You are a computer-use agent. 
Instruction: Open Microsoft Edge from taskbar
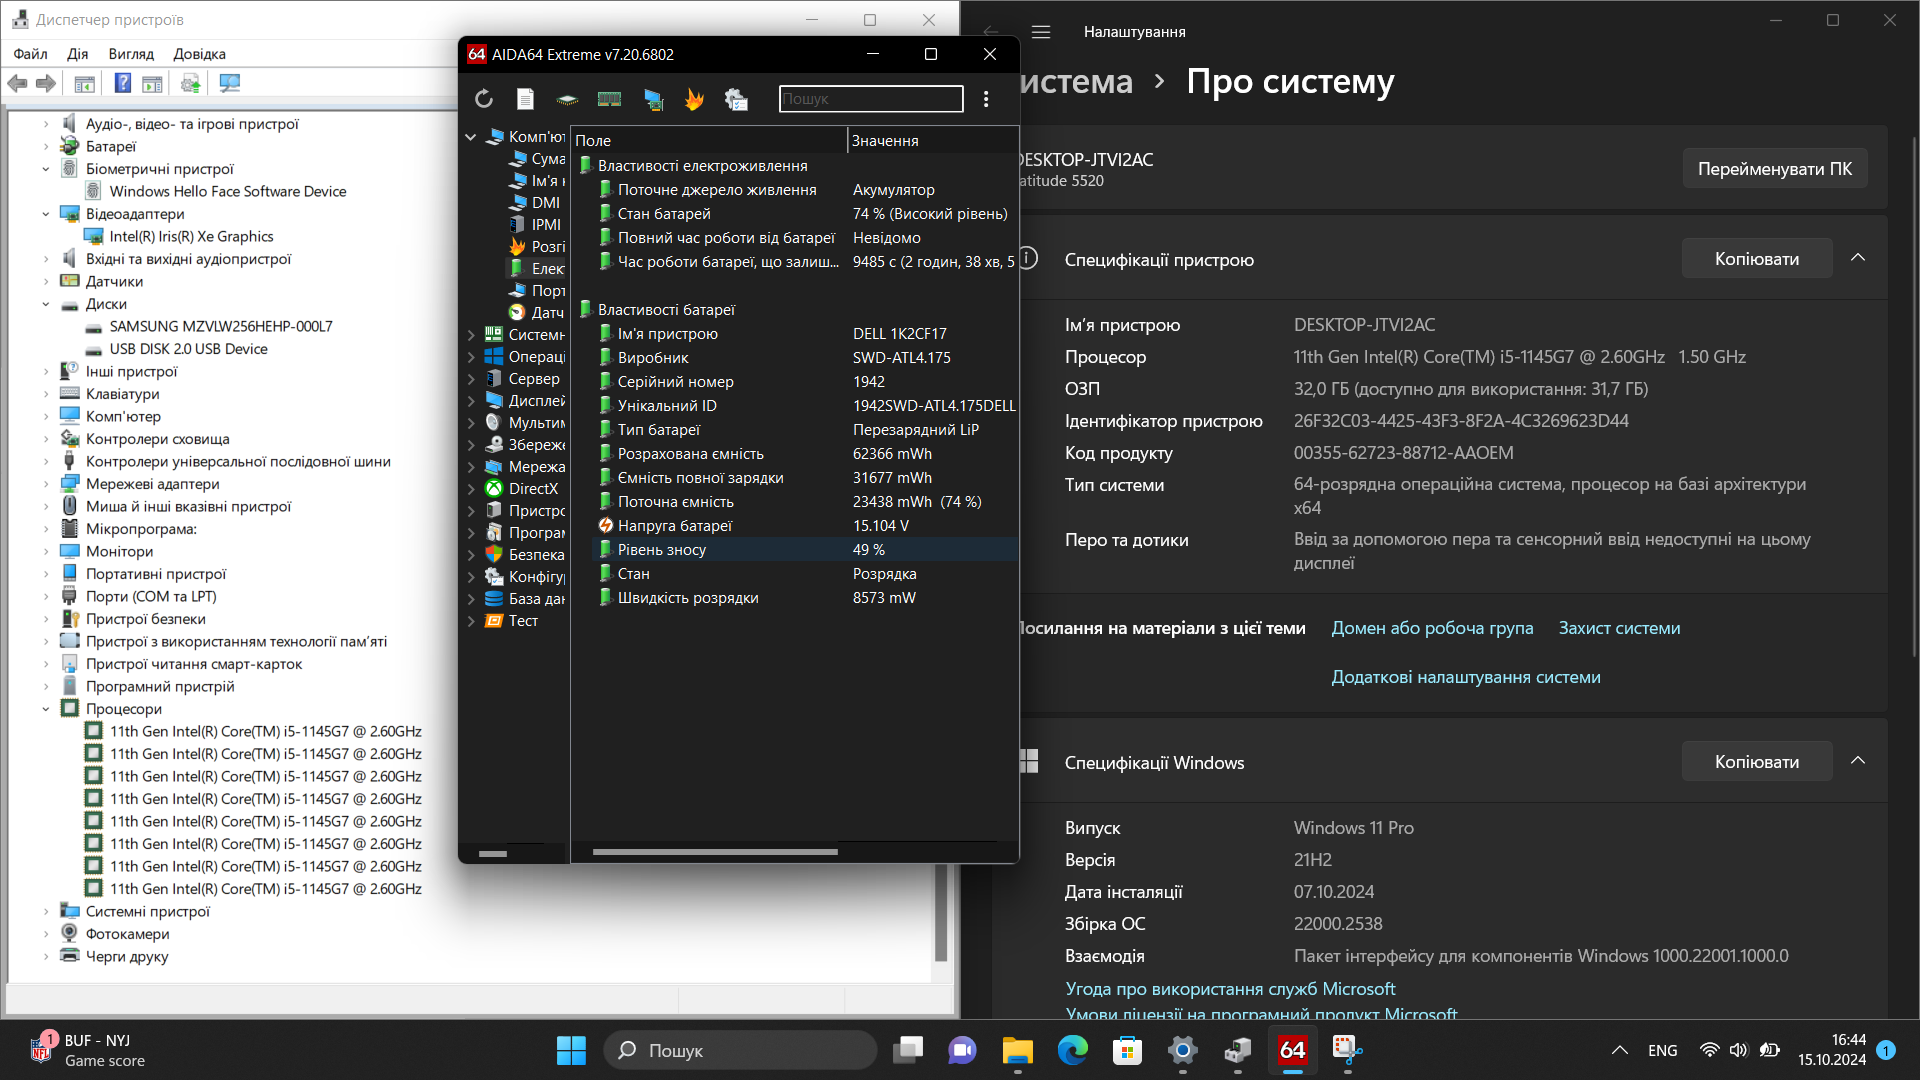(1072, 1050)
